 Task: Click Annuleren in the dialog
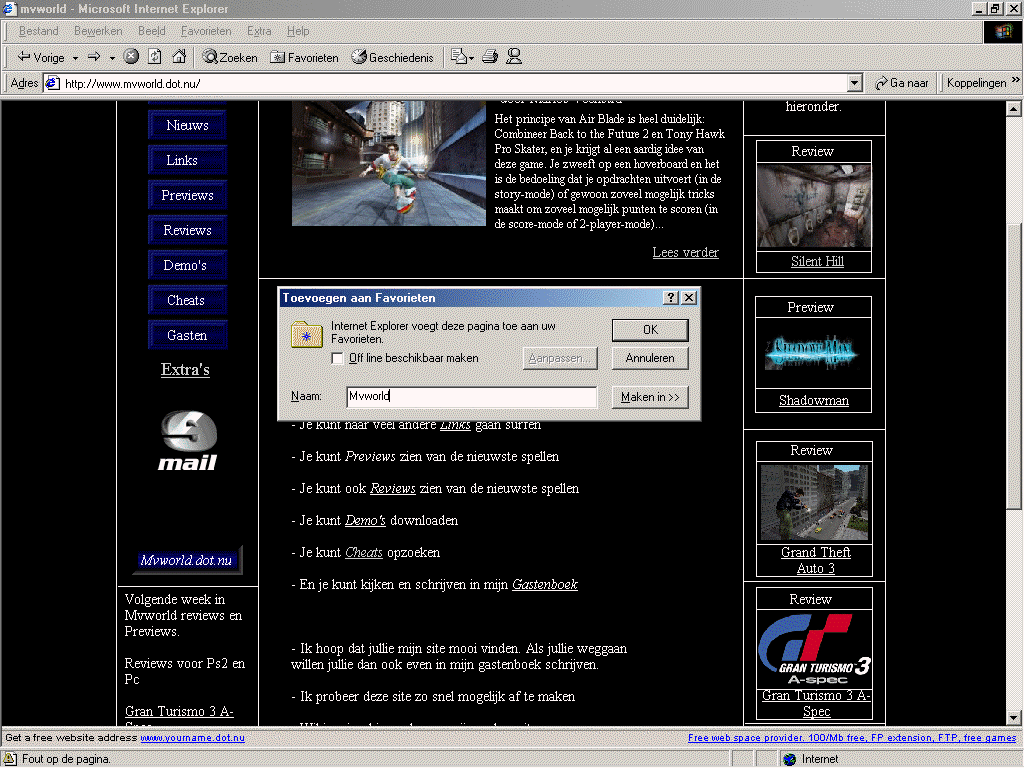650,358
